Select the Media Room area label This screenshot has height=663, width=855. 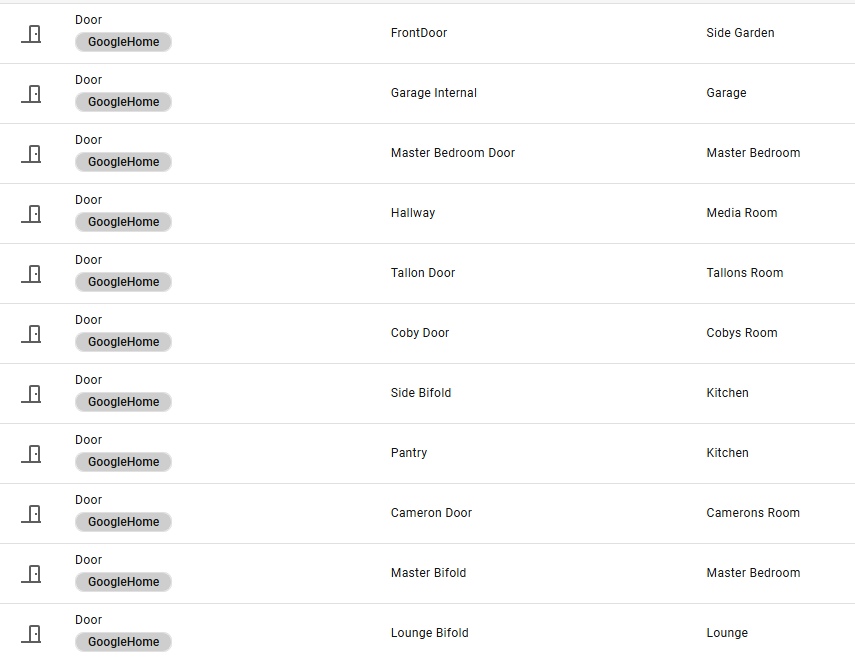click(x=741, y=213)
